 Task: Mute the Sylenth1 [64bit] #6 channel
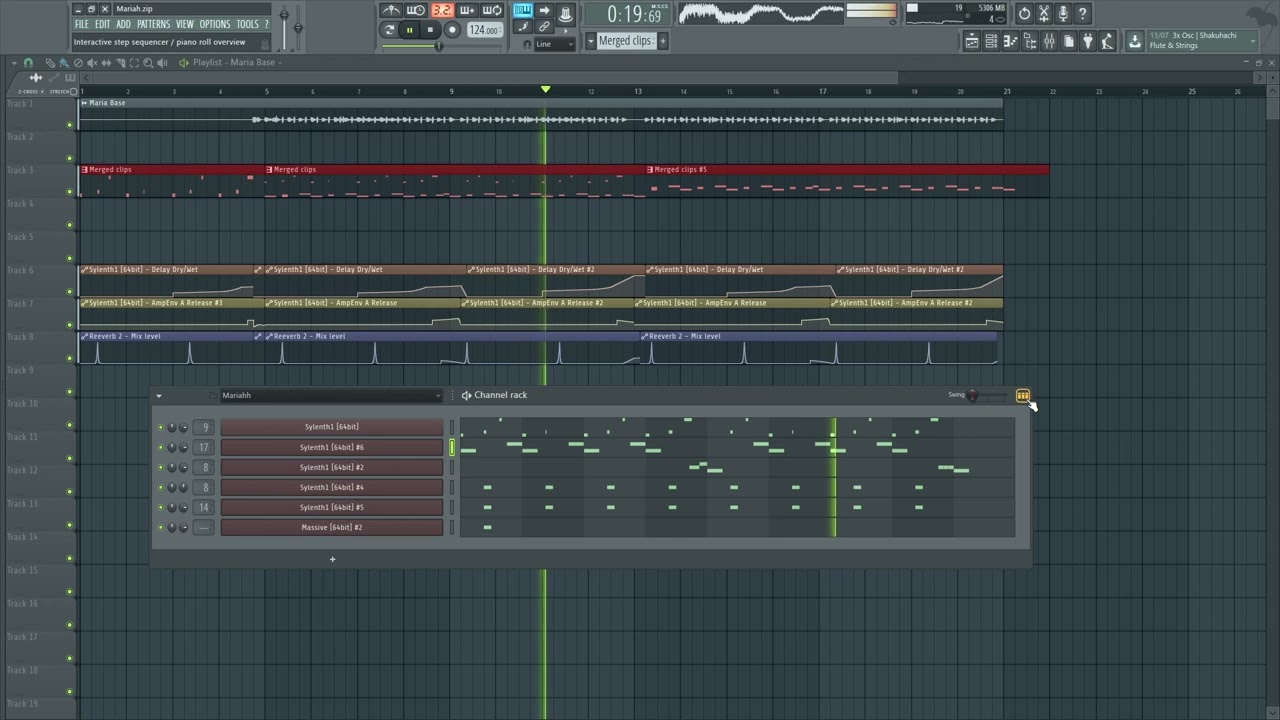[160, 447]
